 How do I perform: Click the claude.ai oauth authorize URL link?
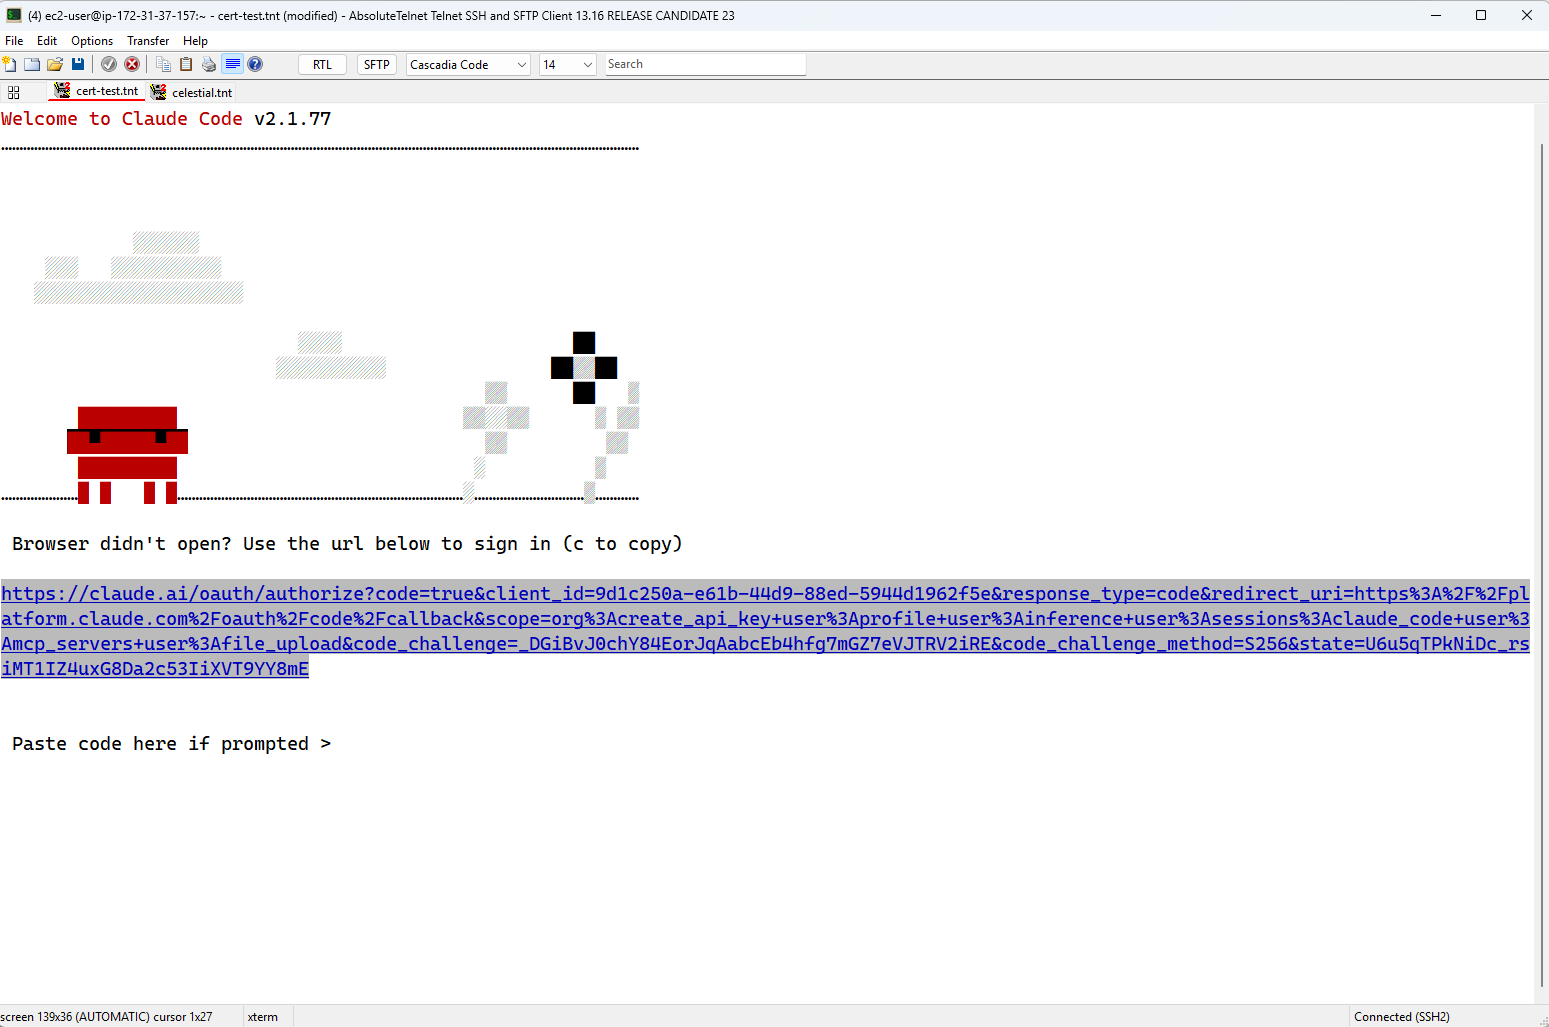tap(765, 631)
